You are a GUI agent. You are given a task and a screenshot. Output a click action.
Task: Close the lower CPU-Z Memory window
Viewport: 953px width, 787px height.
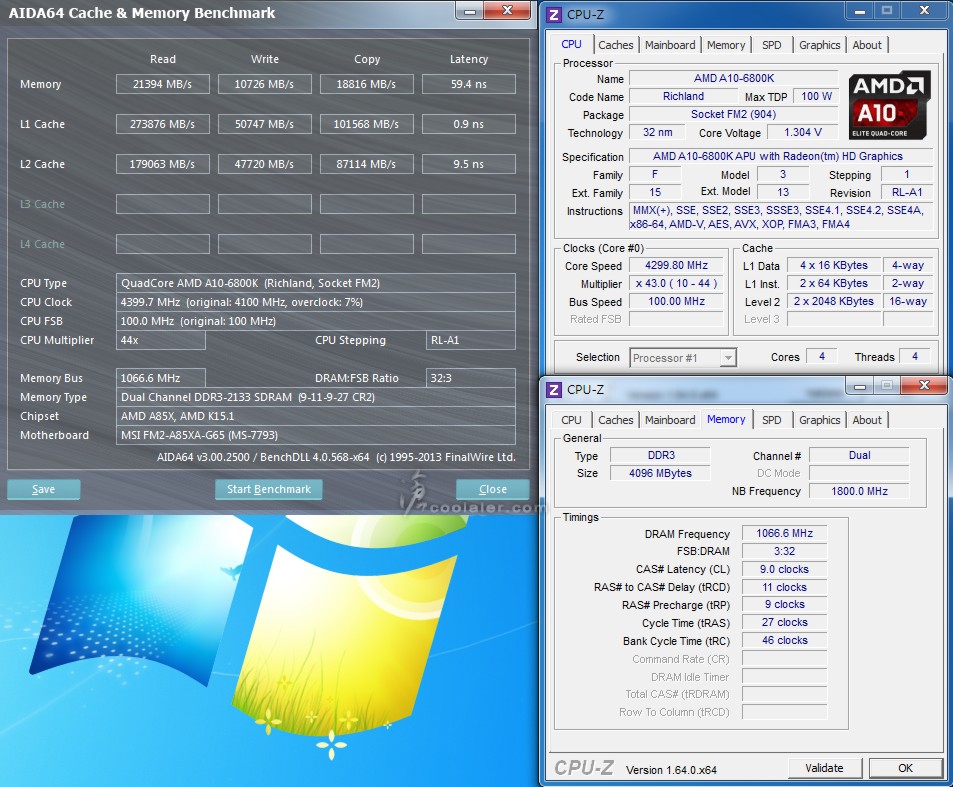click(x=924, y=385)
